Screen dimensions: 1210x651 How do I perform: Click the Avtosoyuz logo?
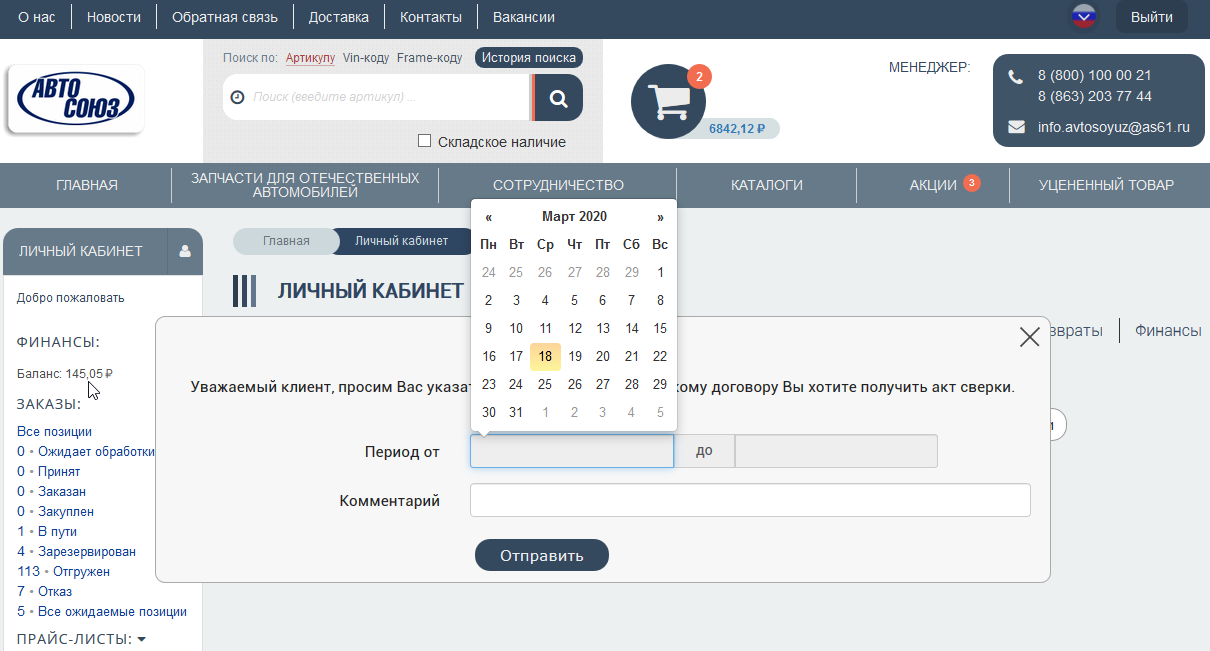click(75, 100)
